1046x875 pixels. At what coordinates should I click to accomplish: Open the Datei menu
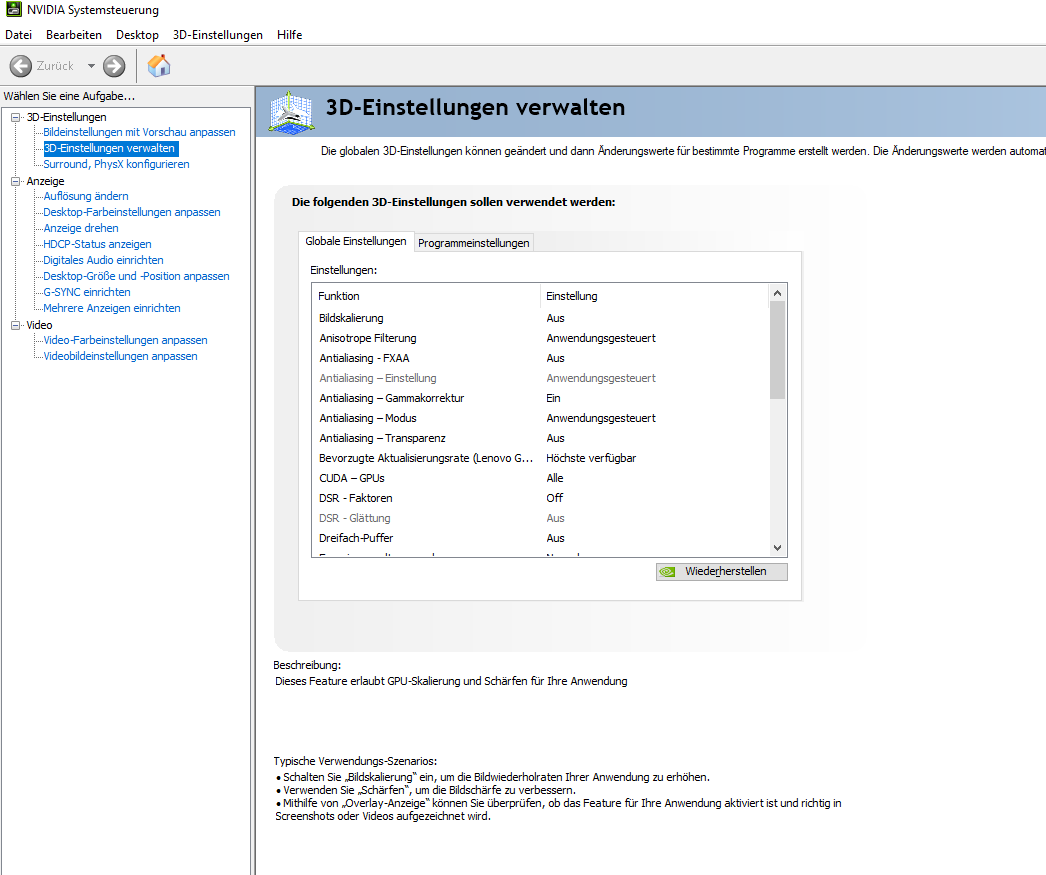pyautogui.click(x=19, y=35)
